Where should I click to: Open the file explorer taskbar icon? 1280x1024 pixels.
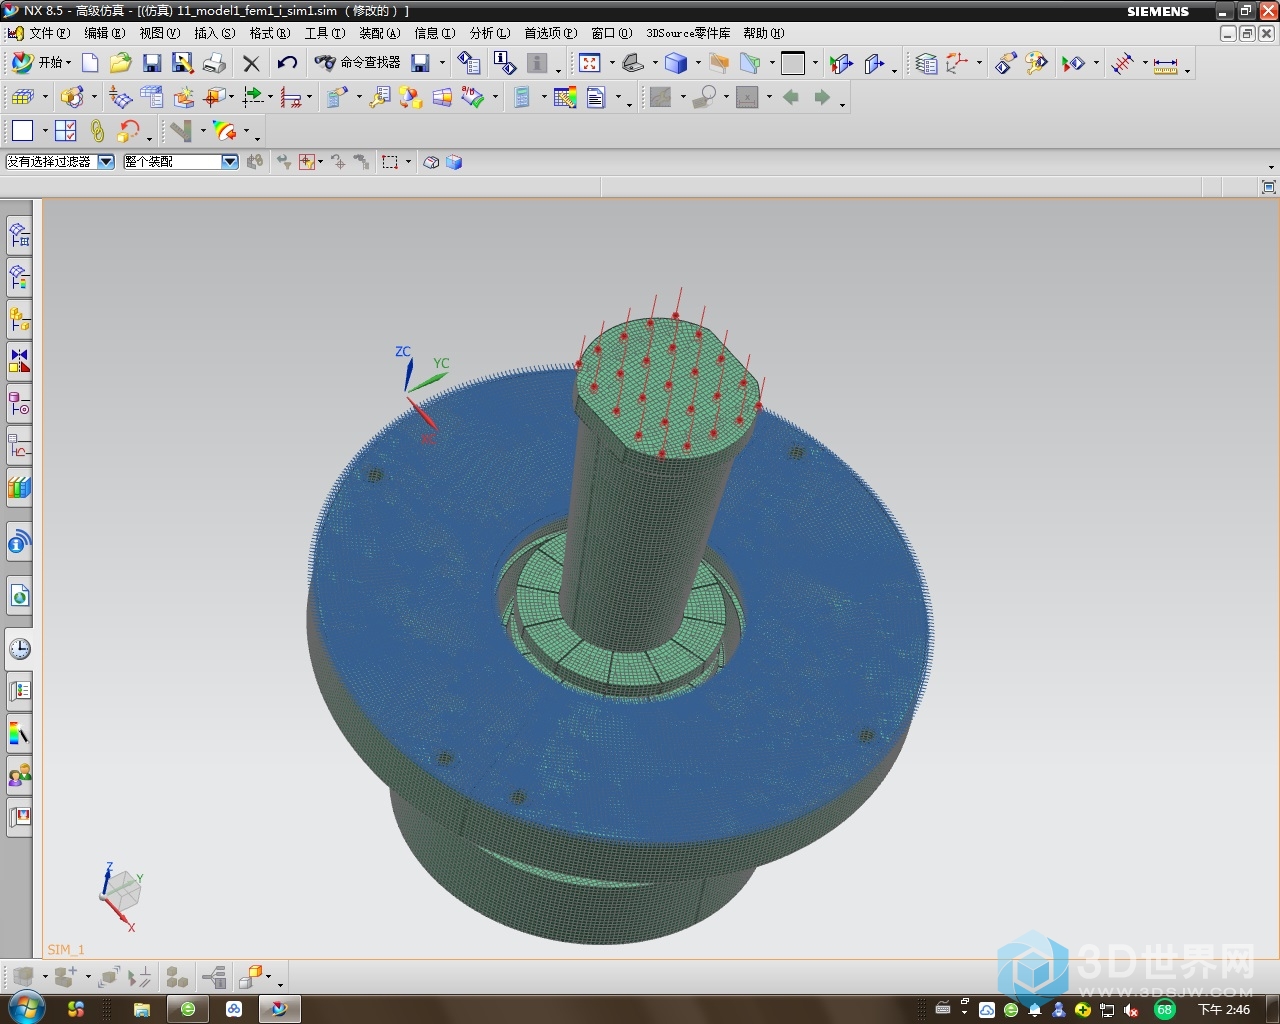click(141, 1009)
